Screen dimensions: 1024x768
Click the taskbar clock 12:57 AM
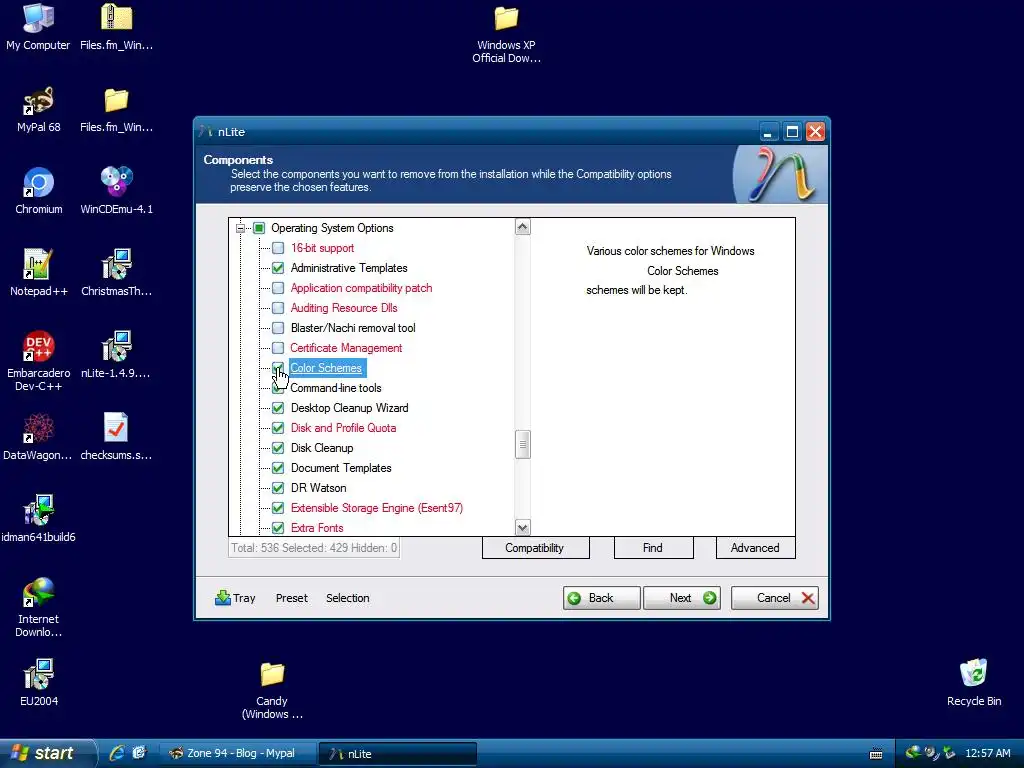point(987,754)
